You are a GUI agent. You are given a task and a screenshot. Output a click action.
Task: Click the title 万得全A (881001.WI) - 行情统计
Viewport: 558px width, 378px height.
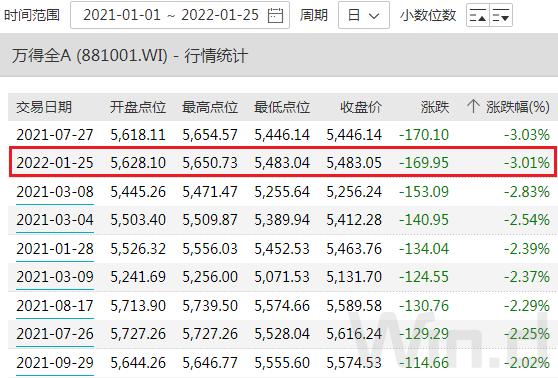[x=130, y=56]
